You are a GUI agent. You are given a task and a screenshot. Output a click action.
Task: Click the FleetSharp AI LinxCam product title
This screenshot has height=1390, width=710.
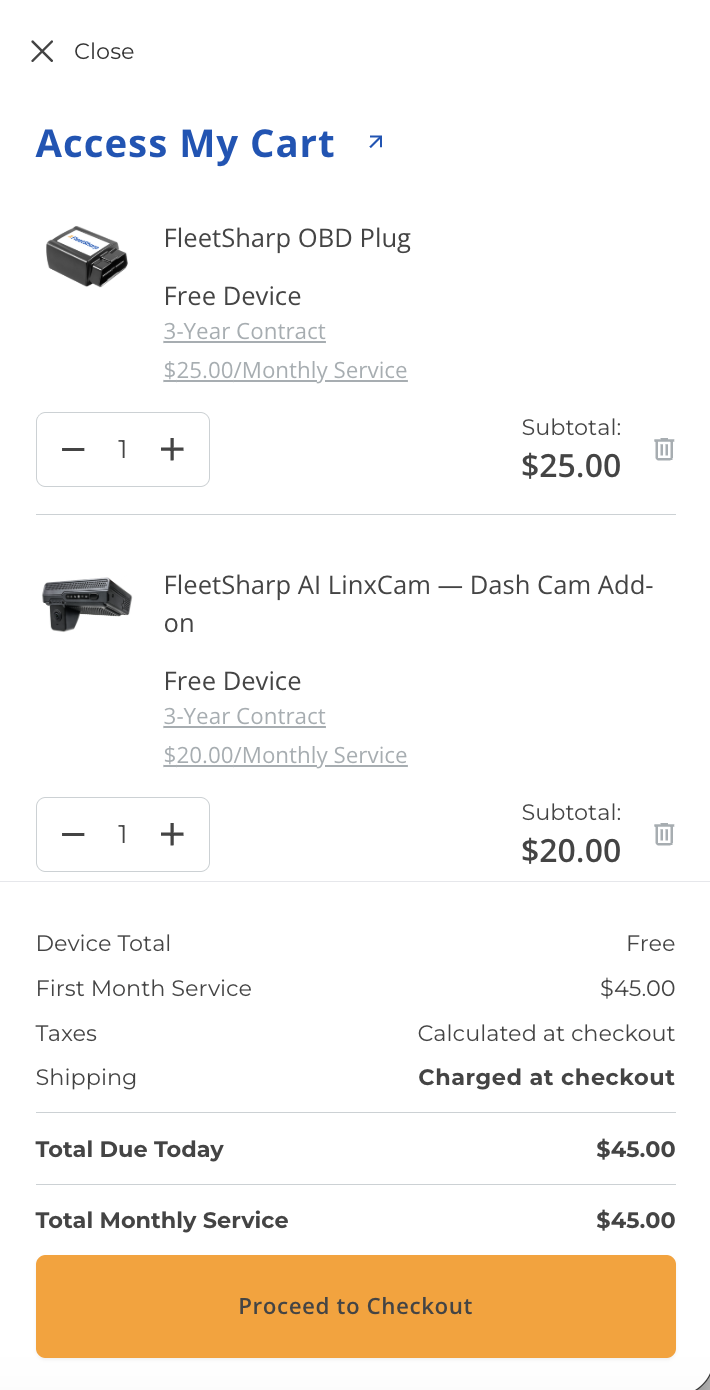pyautogui.click(x=408, y=603)
